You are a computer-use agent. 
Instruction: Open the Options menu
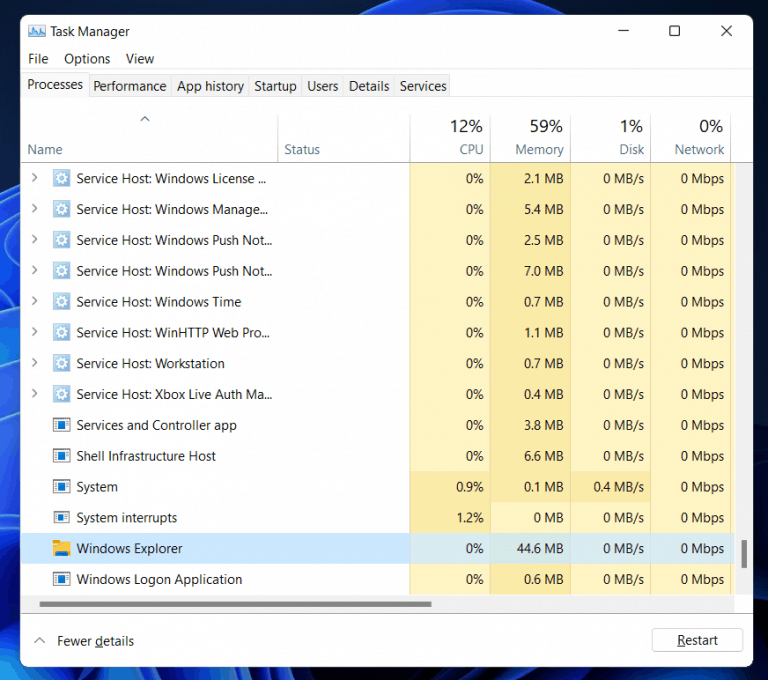[87, 59]
